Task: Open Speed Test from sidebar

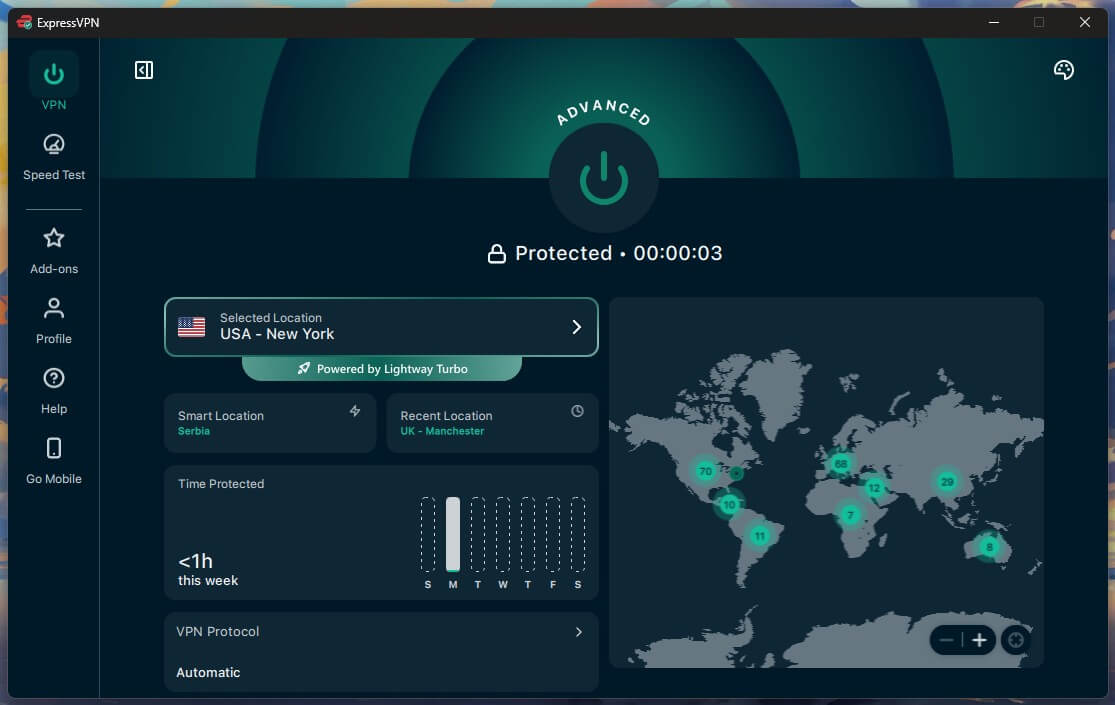Action: tap(53, 157)
